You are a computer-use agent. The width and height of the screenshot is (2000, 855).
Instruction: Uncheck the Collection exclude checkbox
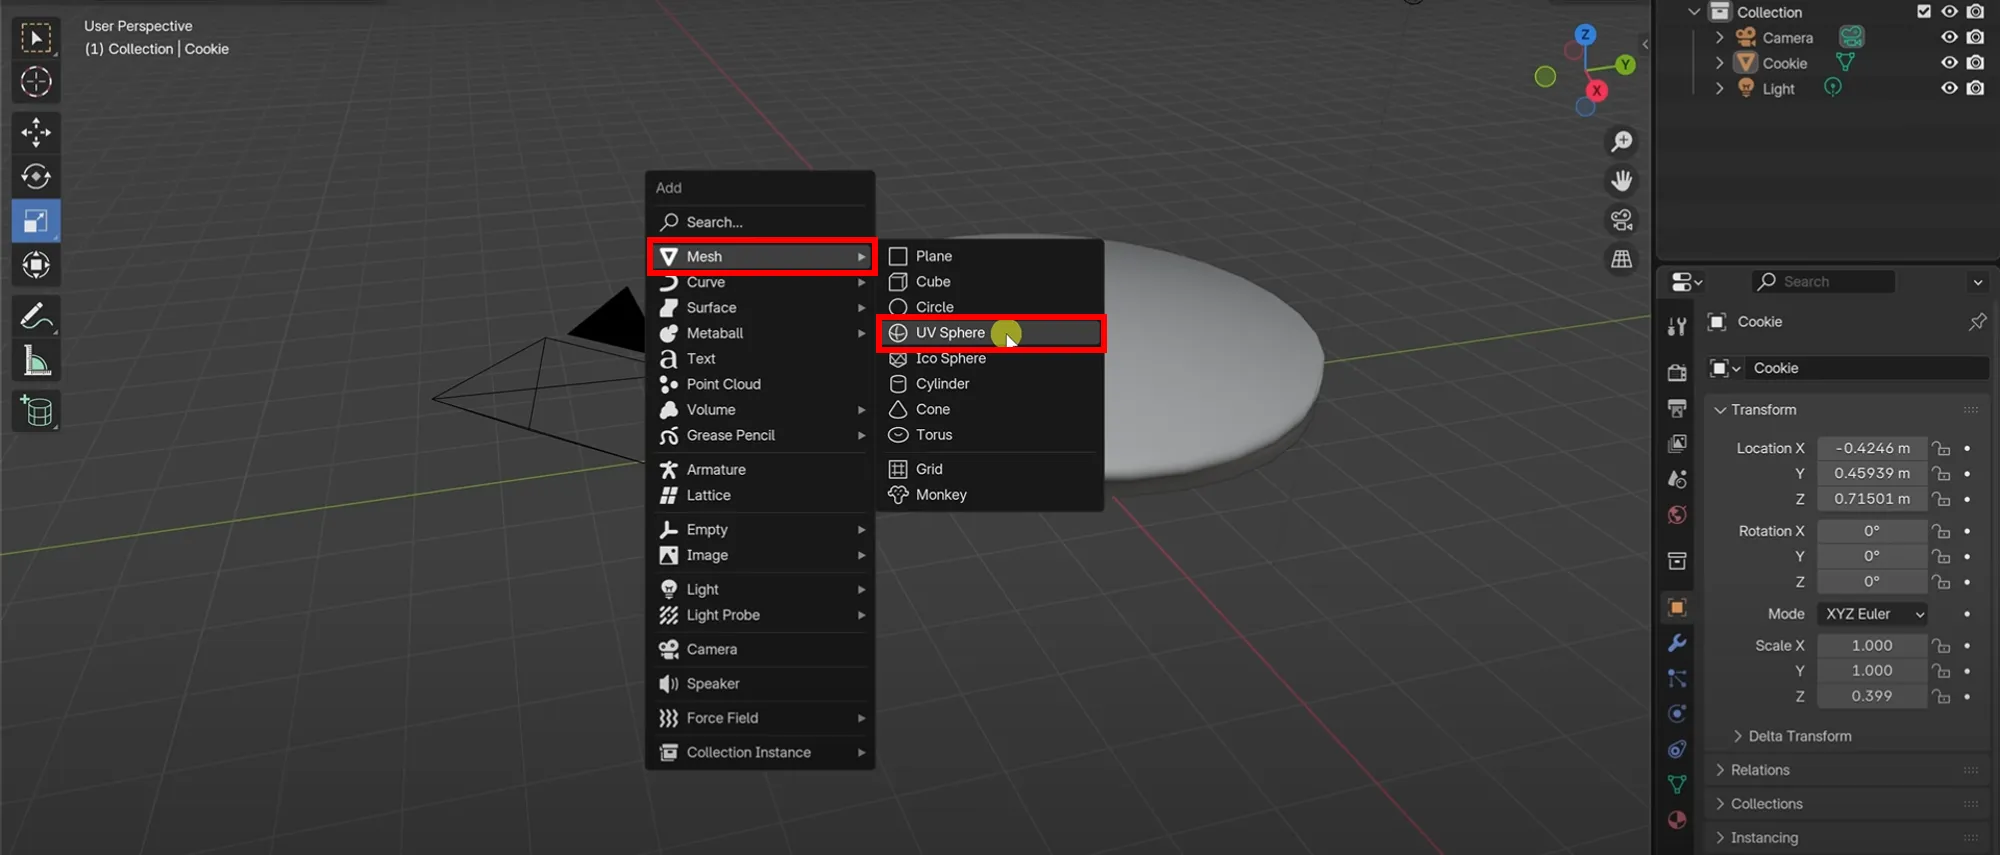(1923, 12)
